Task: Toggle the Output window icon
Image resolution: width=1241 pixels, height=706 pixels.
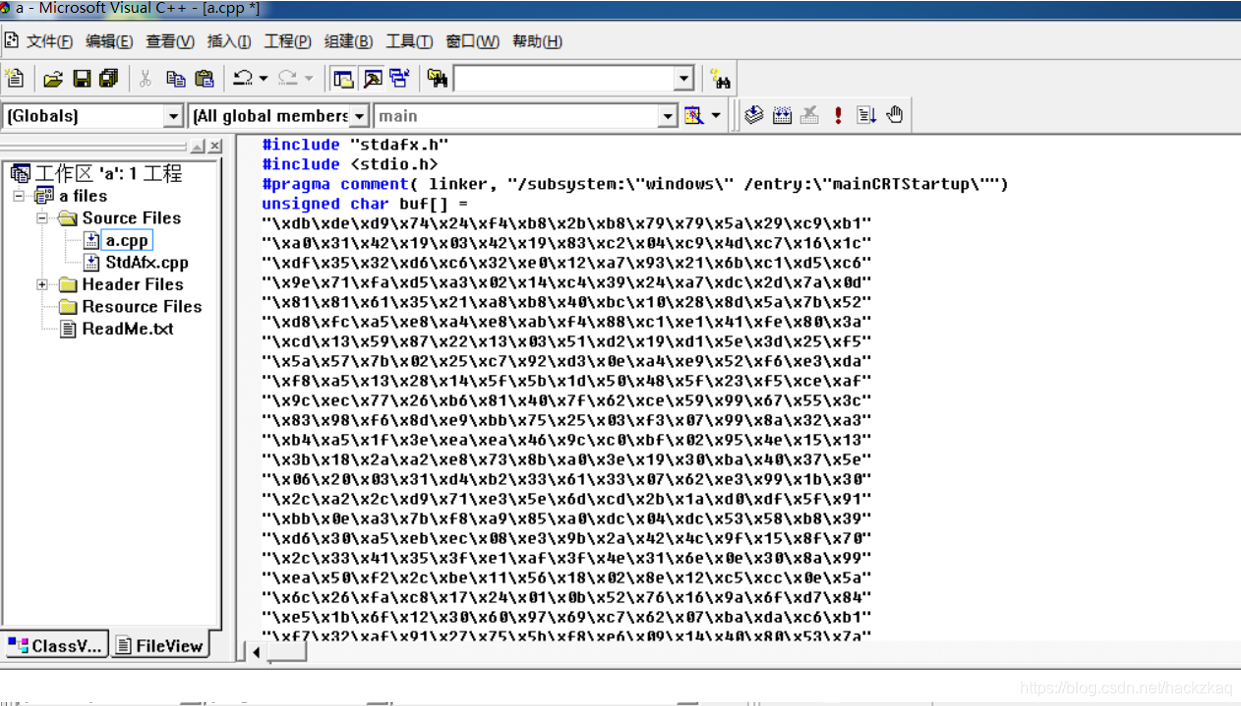Action: tap(372, 78)
